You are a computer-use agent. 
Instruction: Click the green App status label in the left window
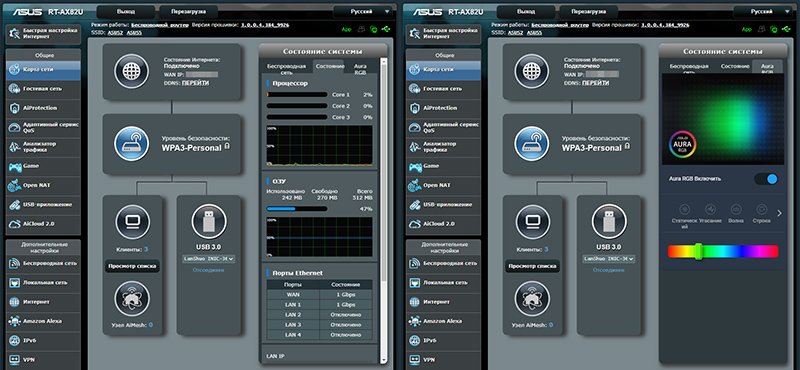(x=346, y=30)
